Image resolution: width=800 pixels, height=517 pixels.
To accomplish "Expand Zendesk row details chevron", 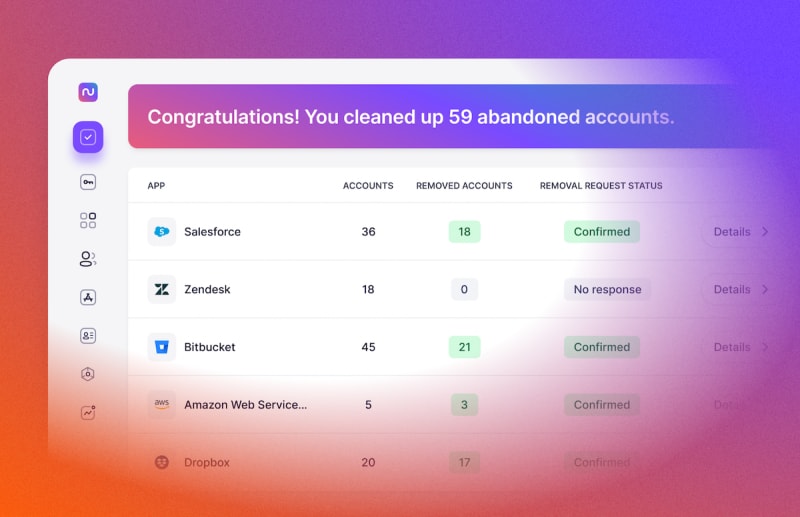I will click(x=765, y=289).
